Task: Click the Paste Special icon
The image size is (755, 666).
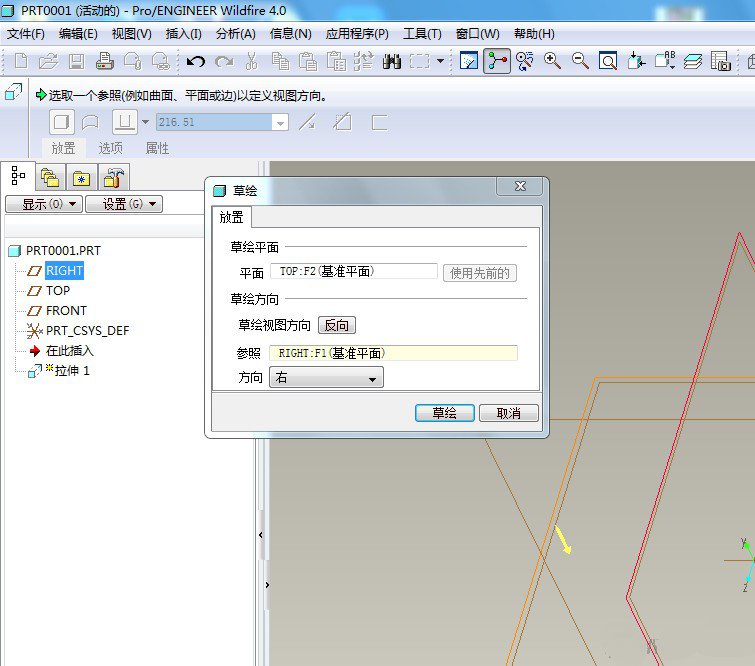Action: coord(336,61)
